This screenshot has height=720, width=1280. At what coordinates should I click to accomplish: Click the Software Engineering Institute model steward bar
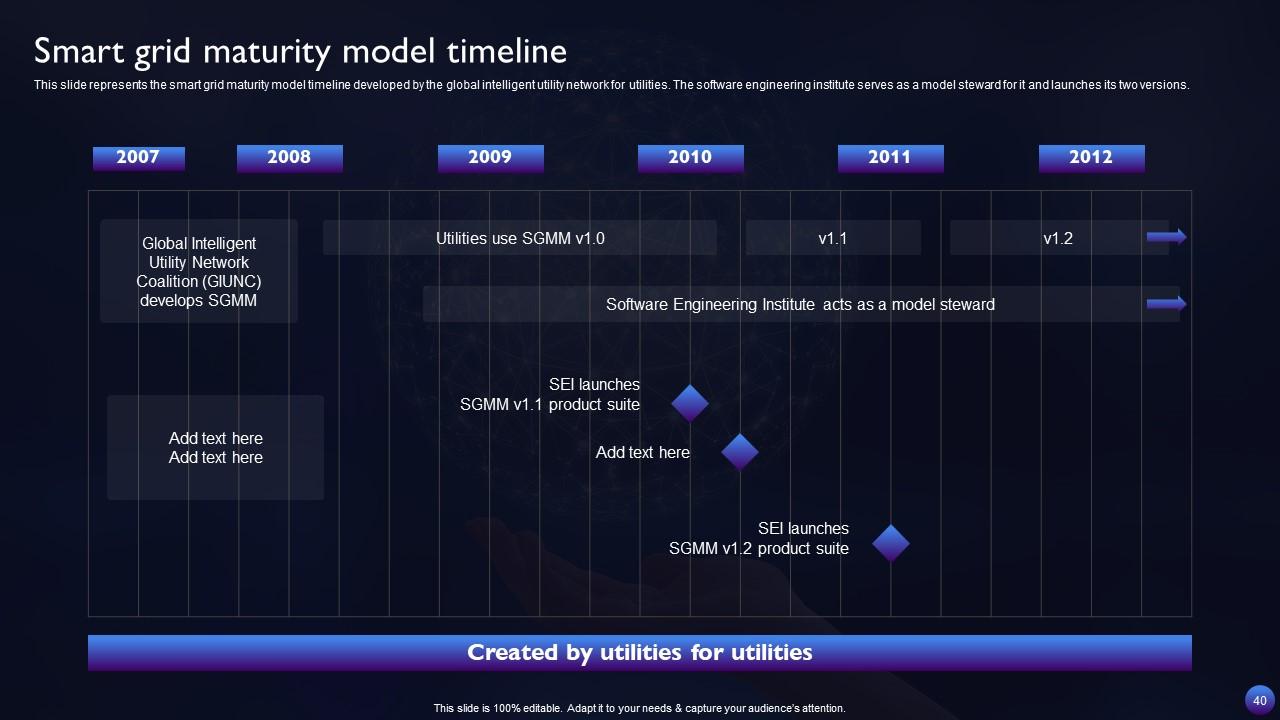pyautogui.click(x=800, y=304)
